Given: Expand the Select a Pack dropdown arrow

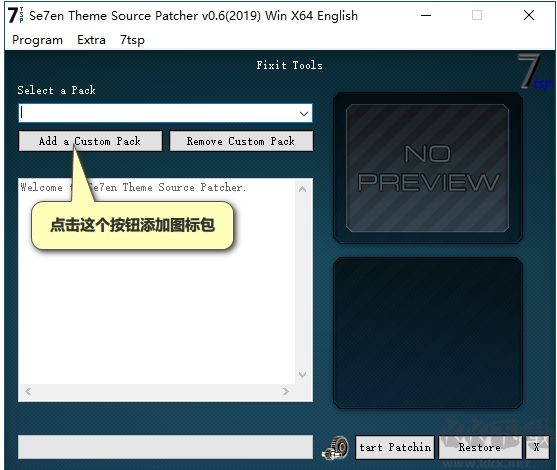Looking at the screenshot, I should [x=304, y=114].
